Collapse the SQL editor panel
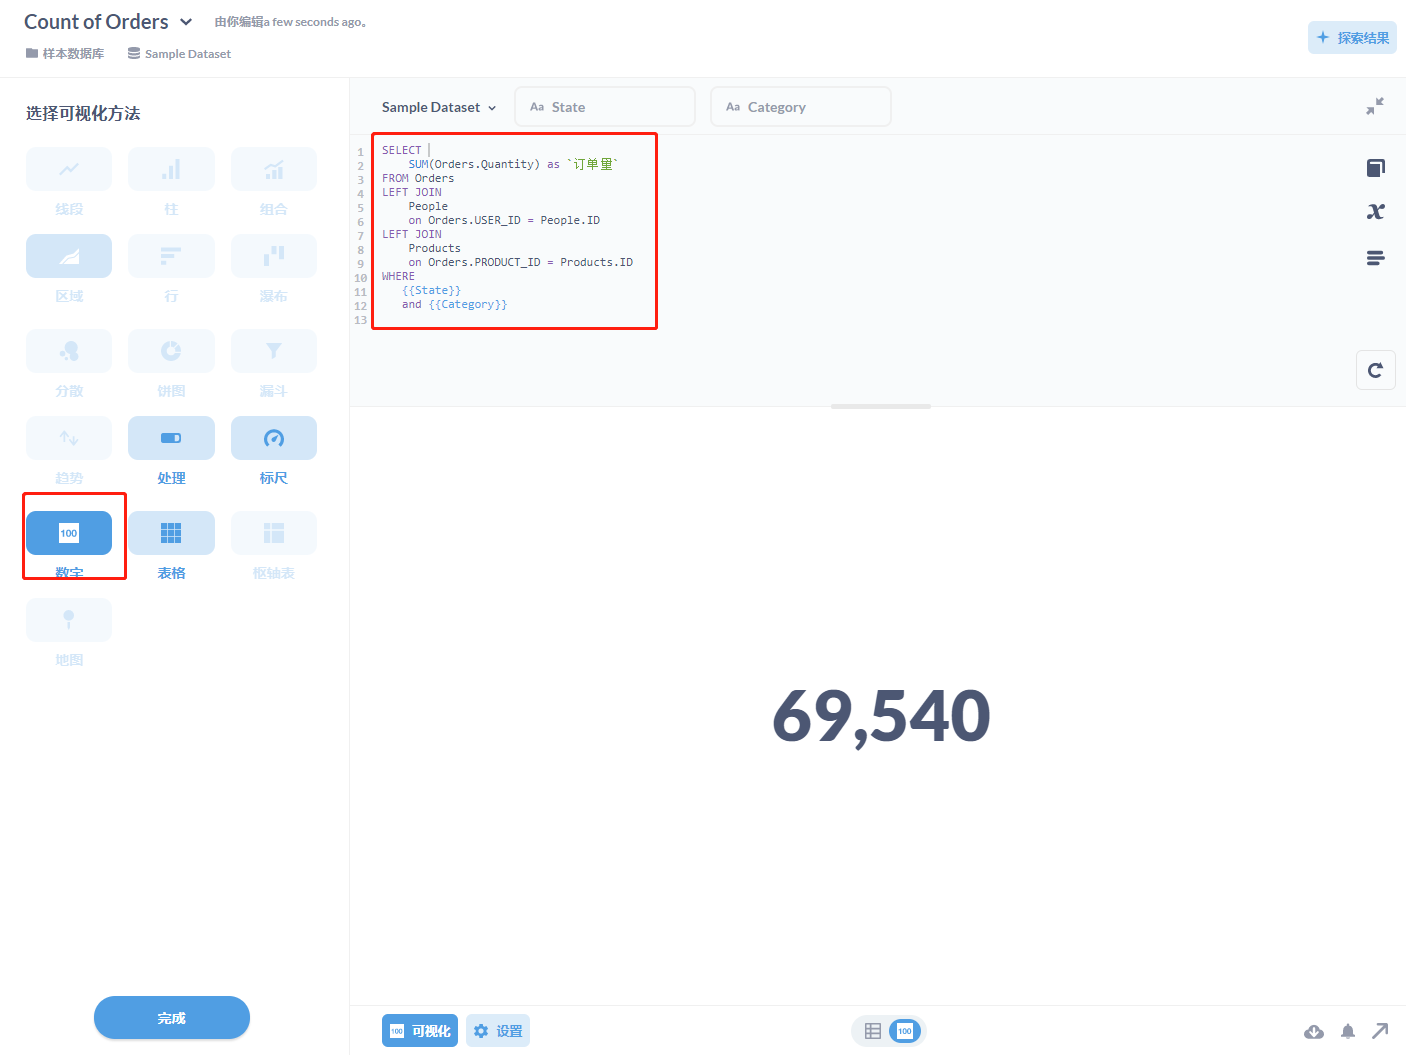The height and width of the screenshot is (1055, 1406). pyautogui.click(x=1376, y=105)
